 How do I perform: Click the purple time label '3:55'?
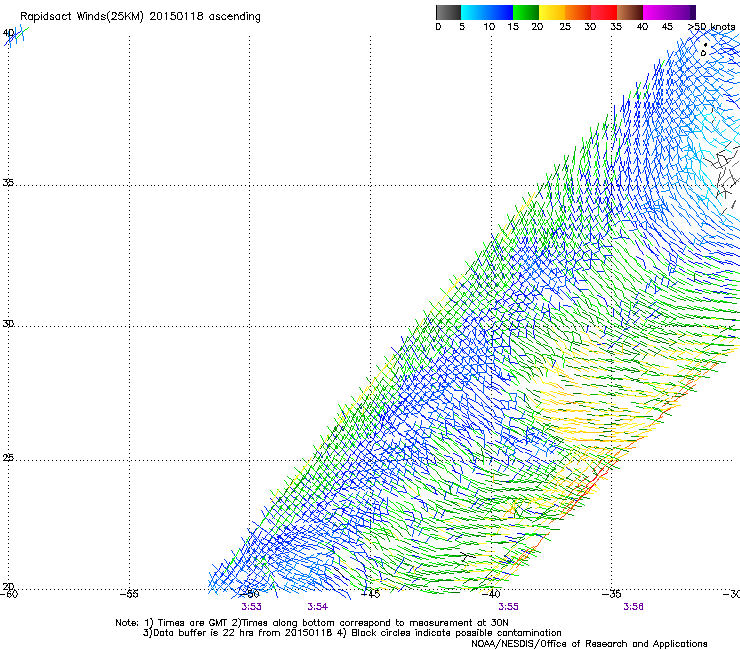[508, 607]
